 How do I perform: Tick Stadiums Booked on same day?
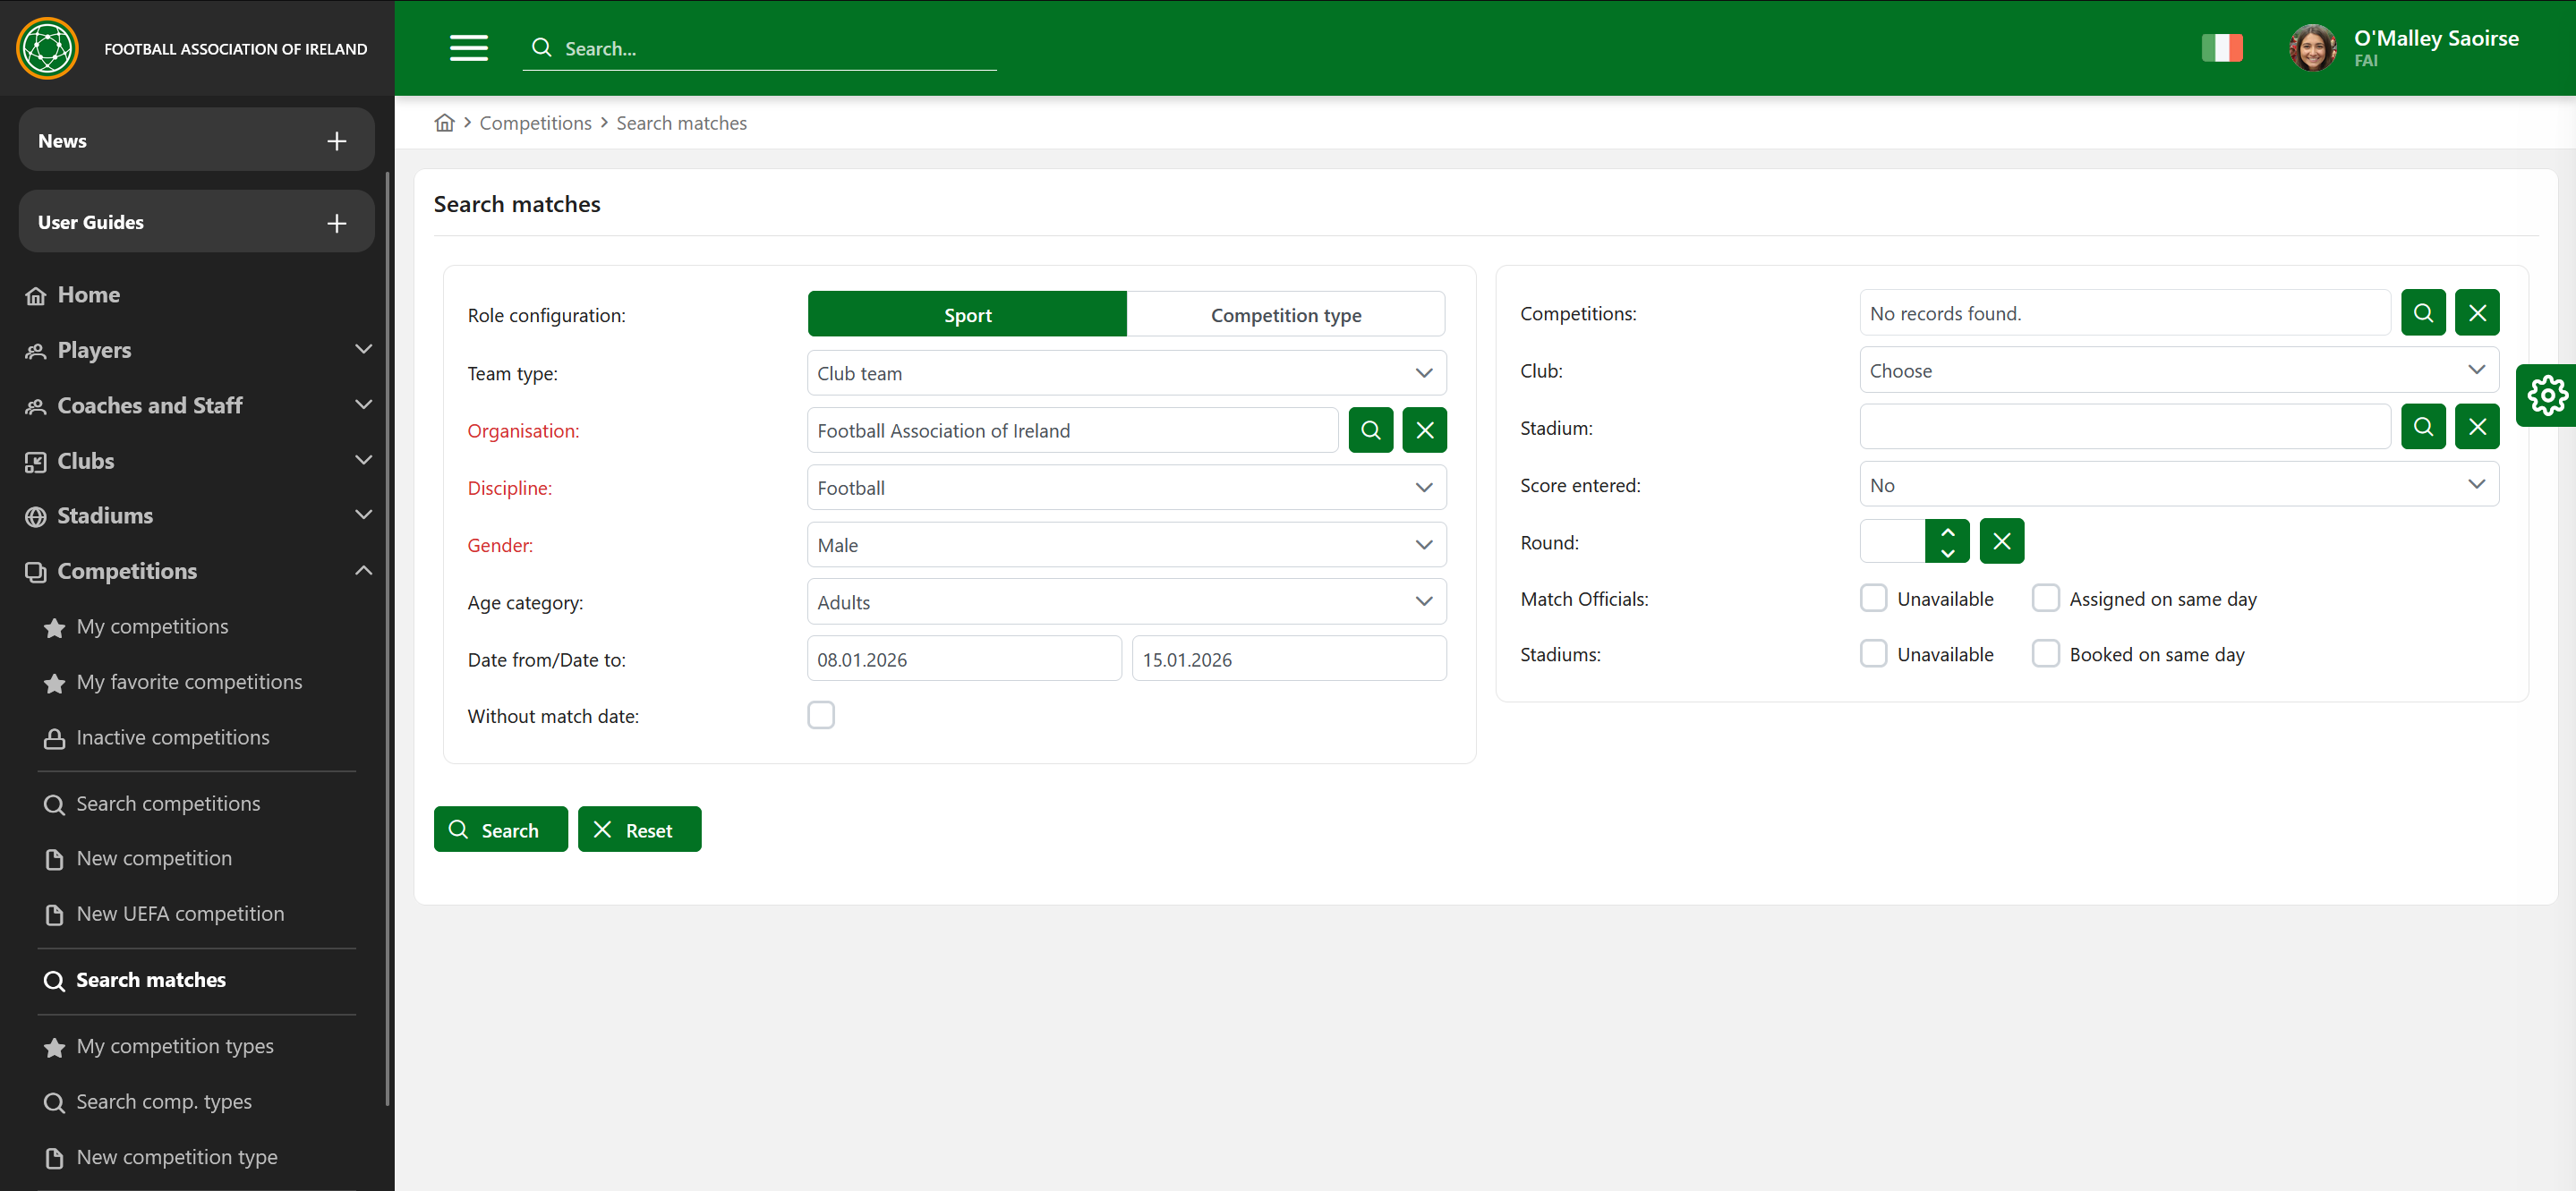[2045, 654]
